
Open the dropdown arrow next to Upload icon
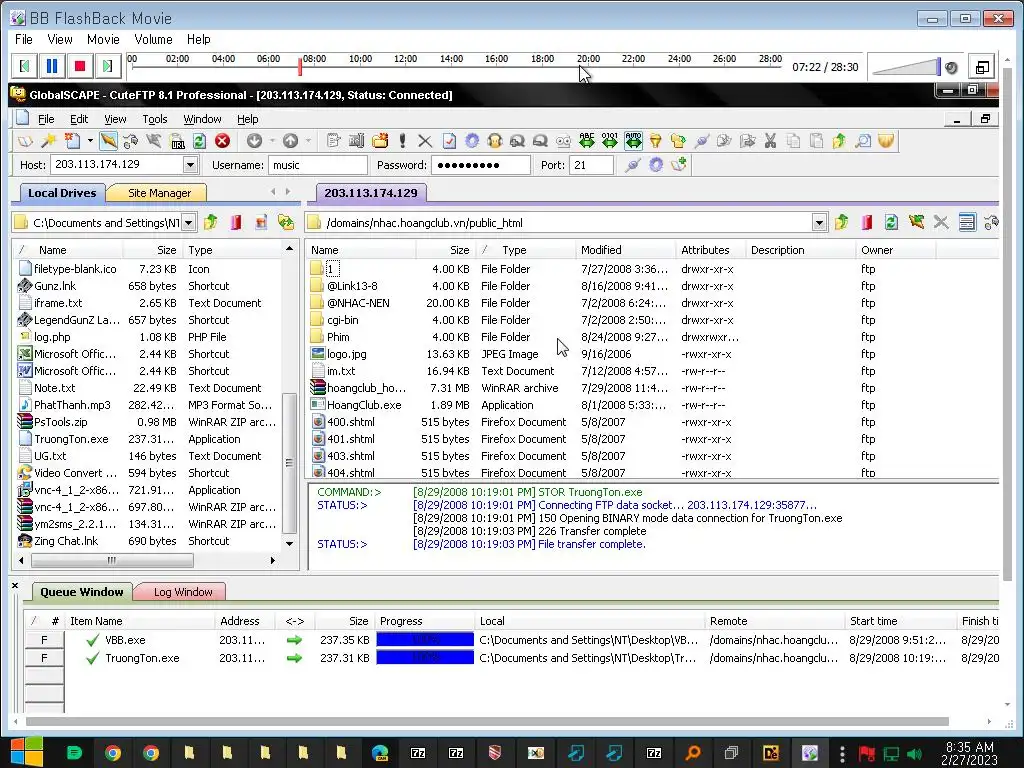[308, 141]
